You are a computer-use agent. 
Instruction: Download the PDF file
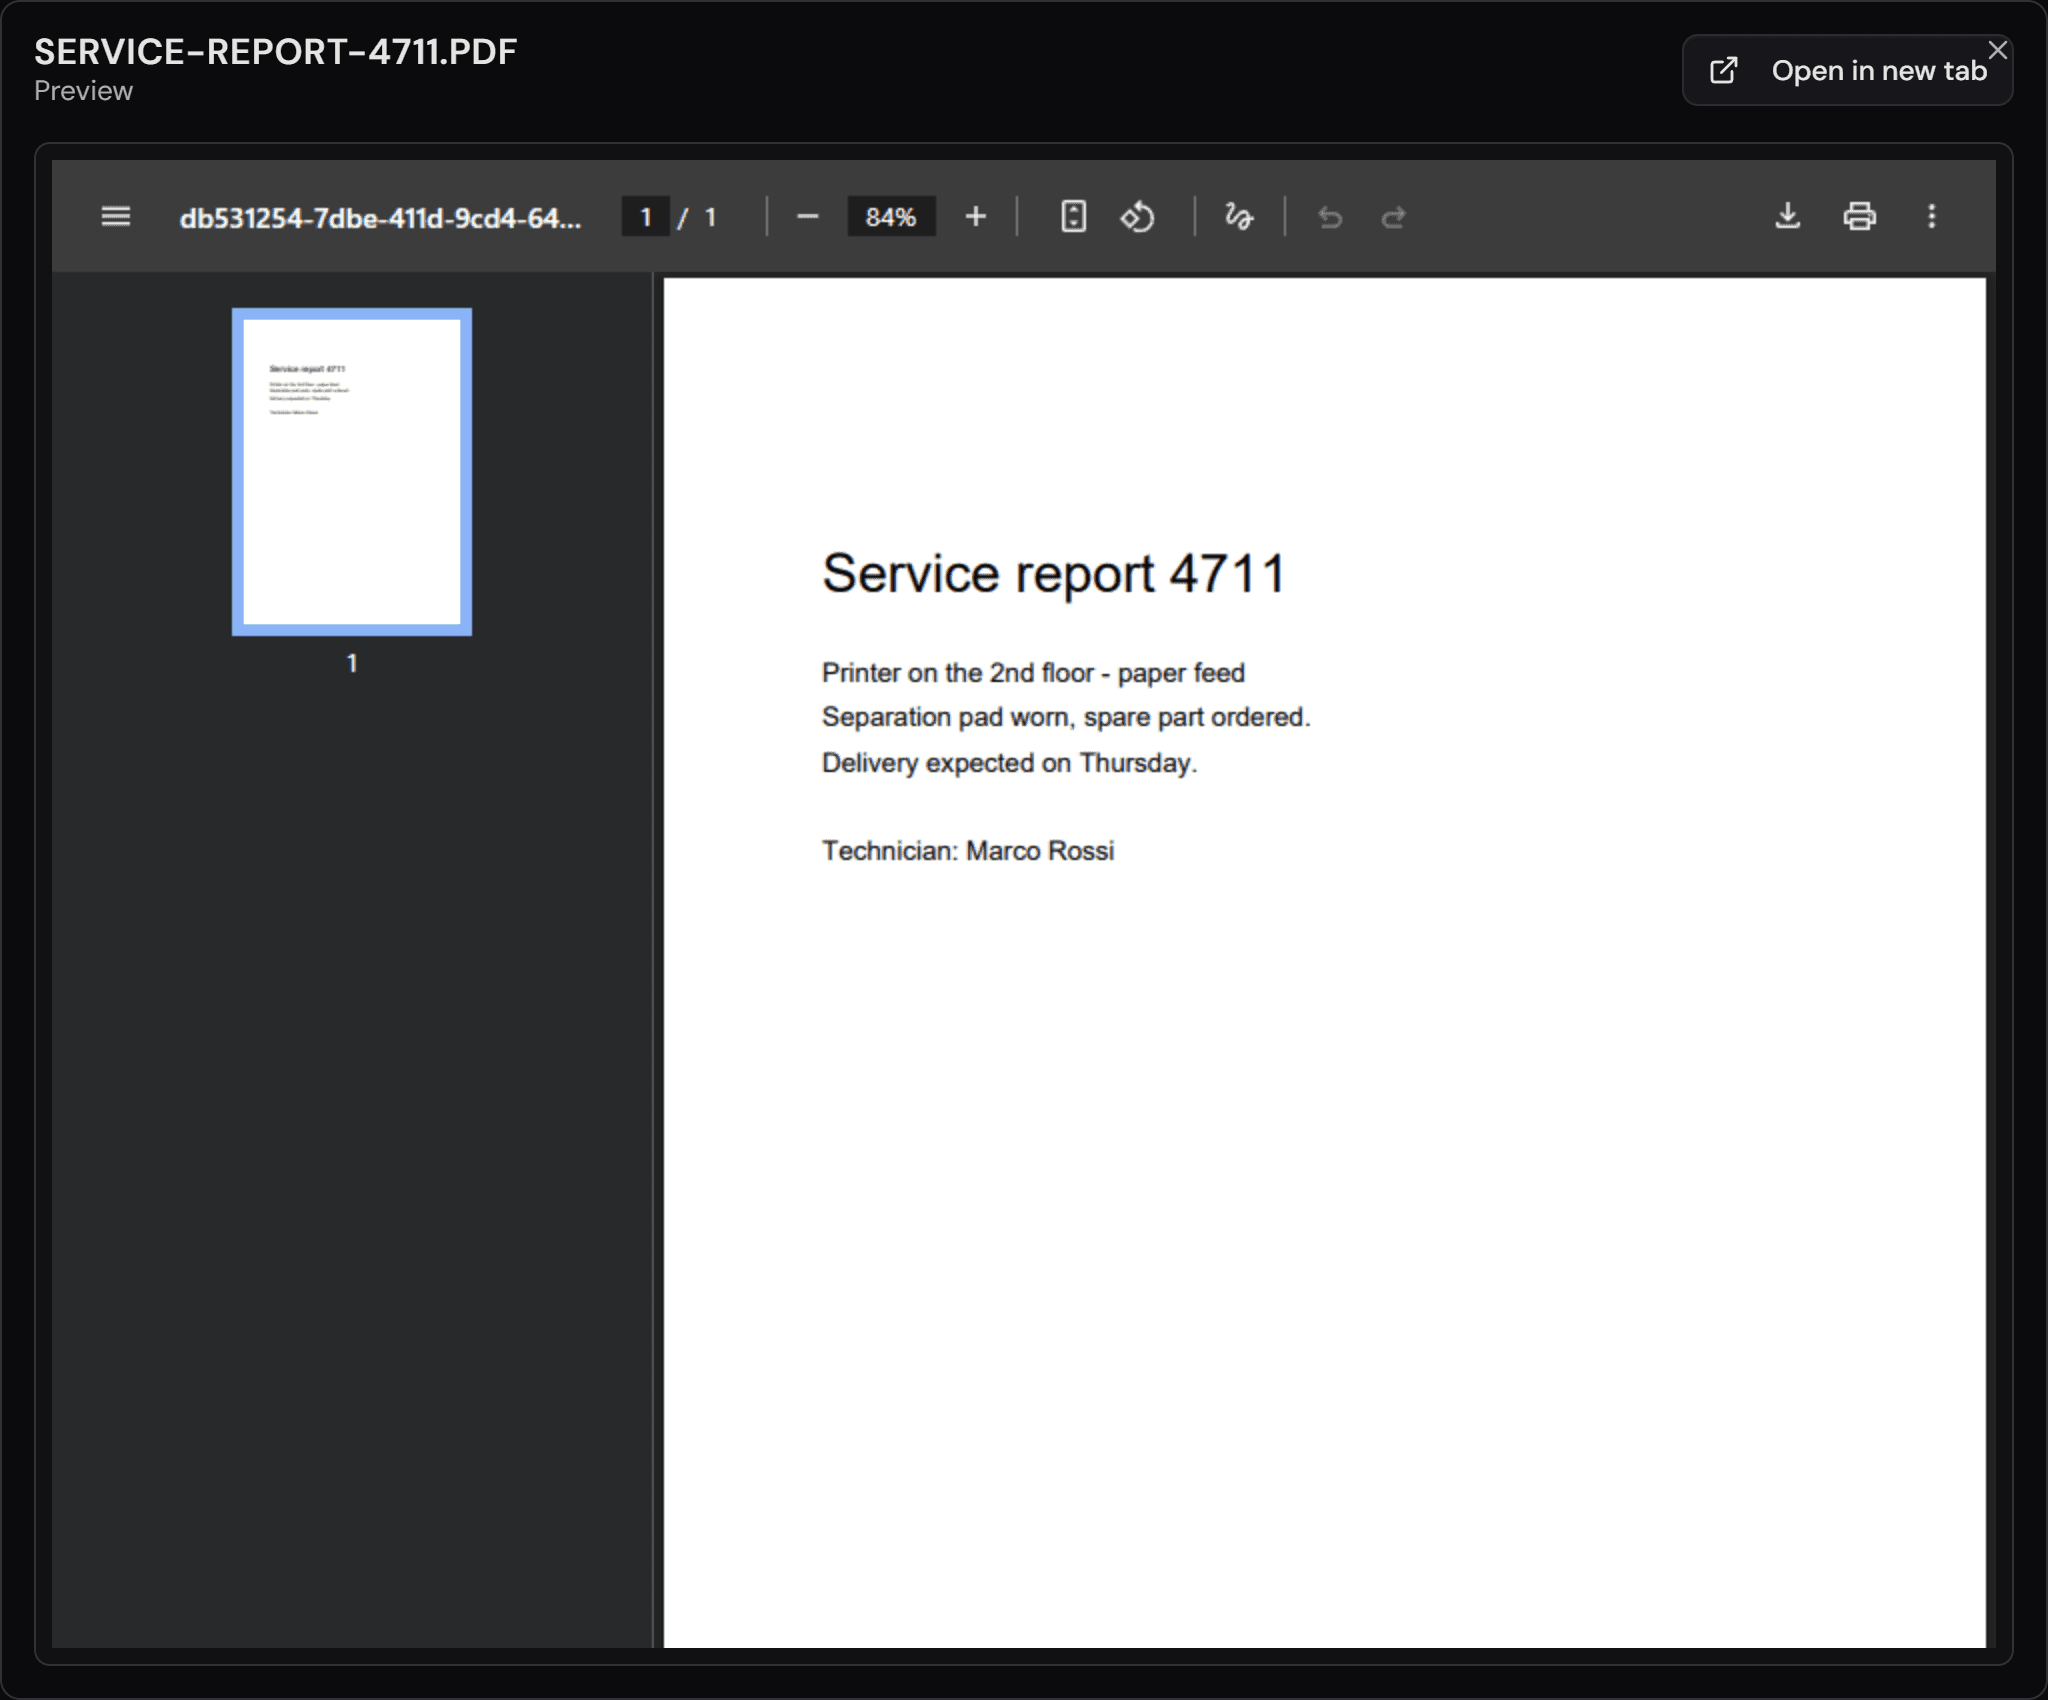click(x=1788, y=216)
